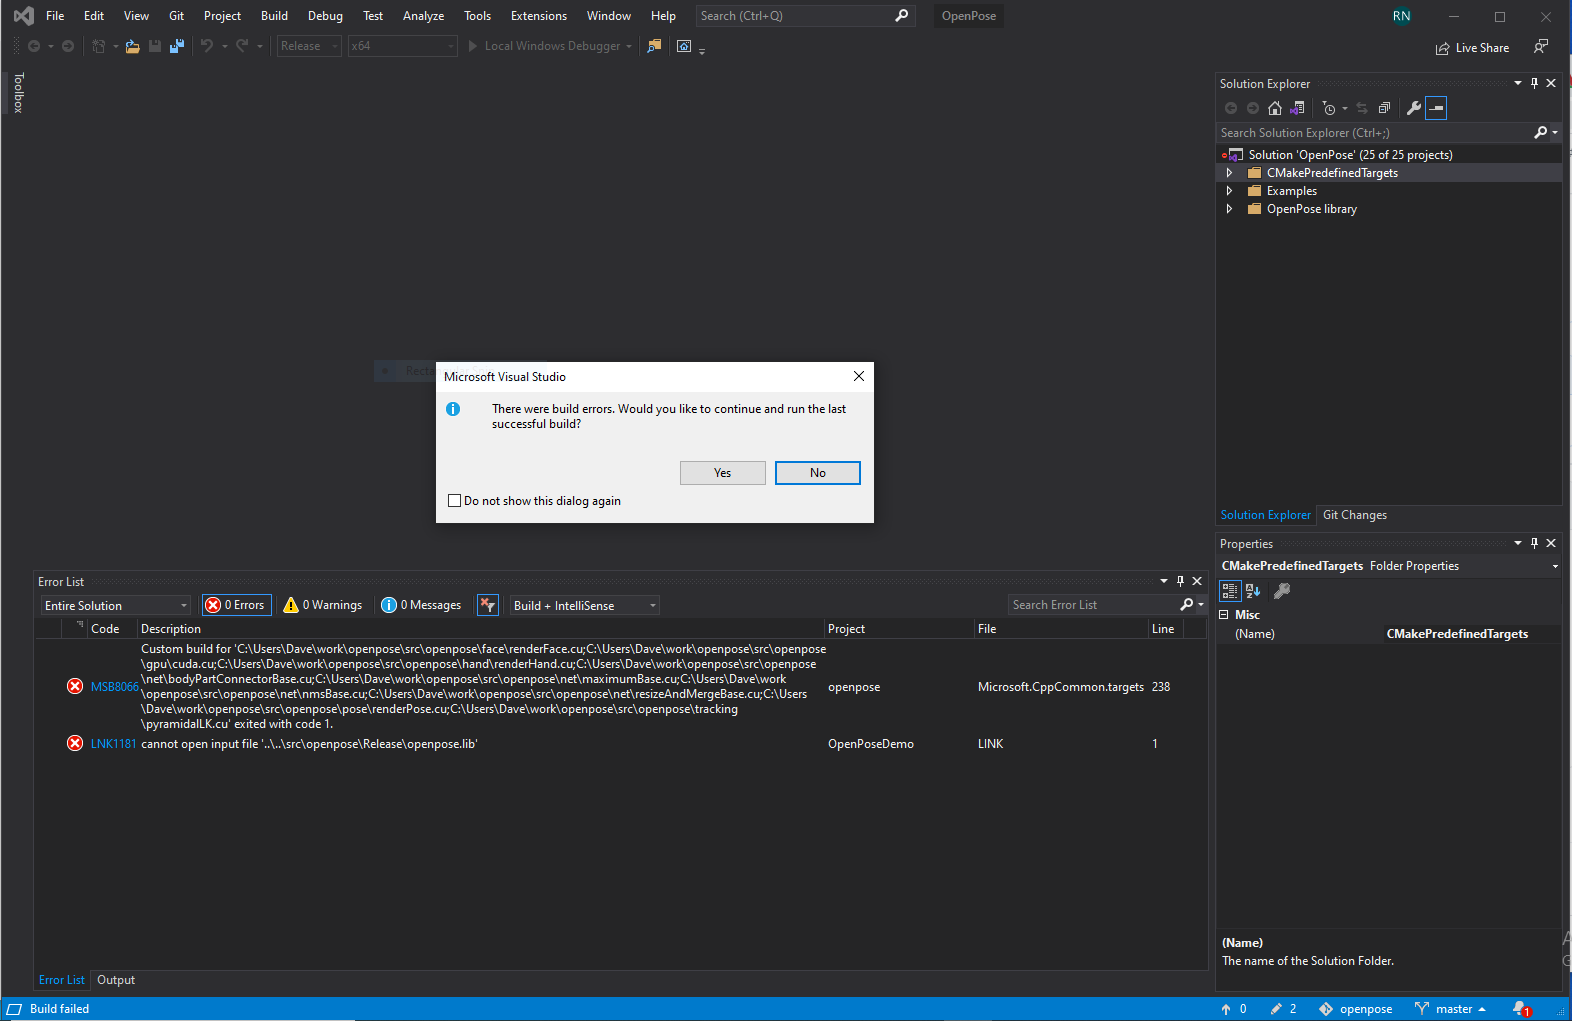Pin the Properties panel
This screenshot has height=1021, width=1572.
pyautogui.click(x=1534, y=543)
